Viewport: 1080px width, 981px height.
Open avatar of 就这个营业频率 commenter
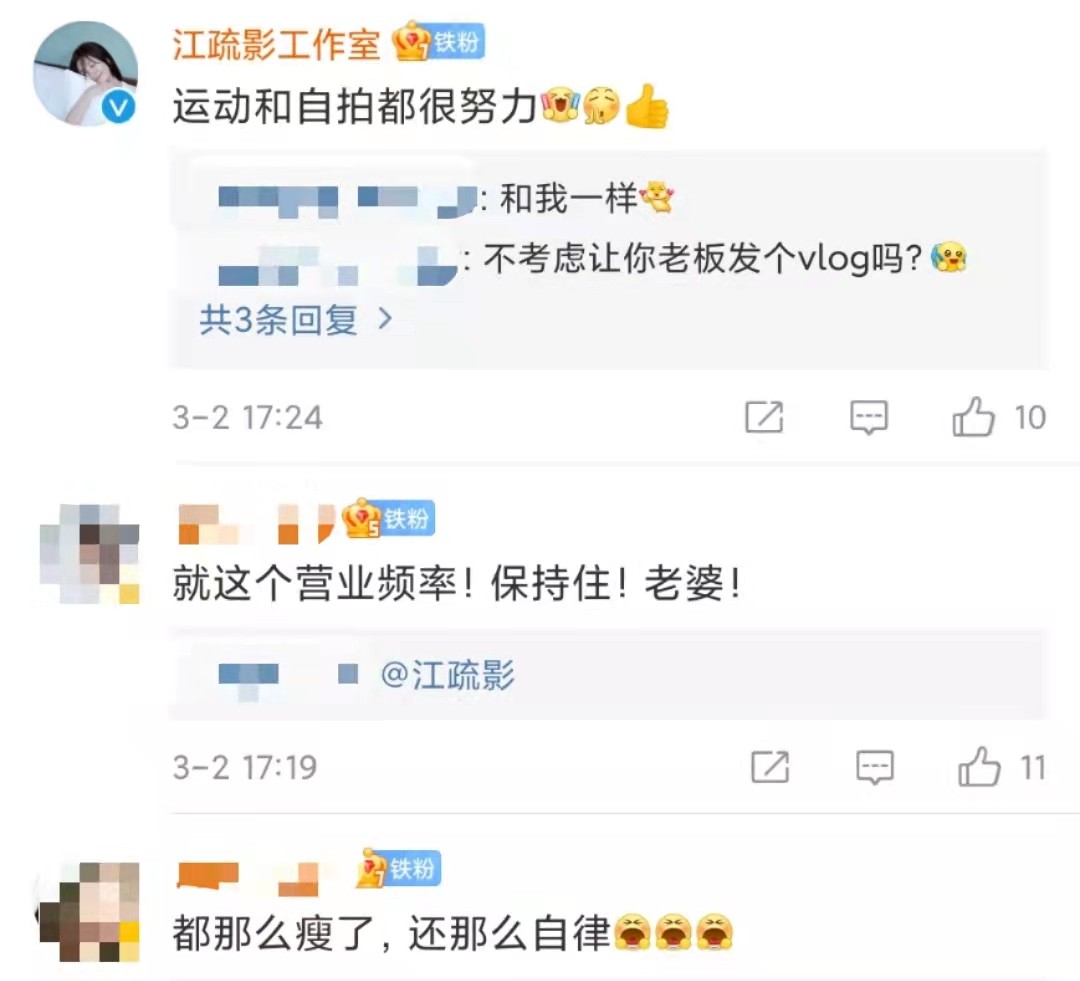coord(90,554)
